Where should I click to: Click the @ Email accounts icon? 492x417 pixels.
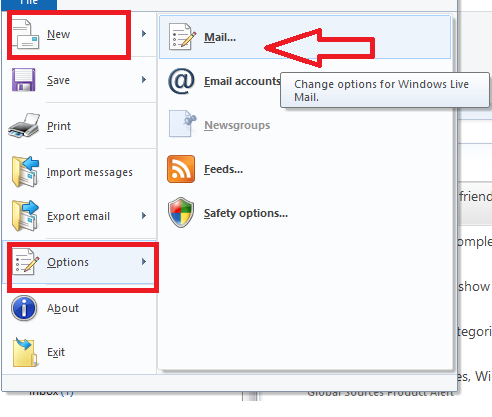point(181,81)
